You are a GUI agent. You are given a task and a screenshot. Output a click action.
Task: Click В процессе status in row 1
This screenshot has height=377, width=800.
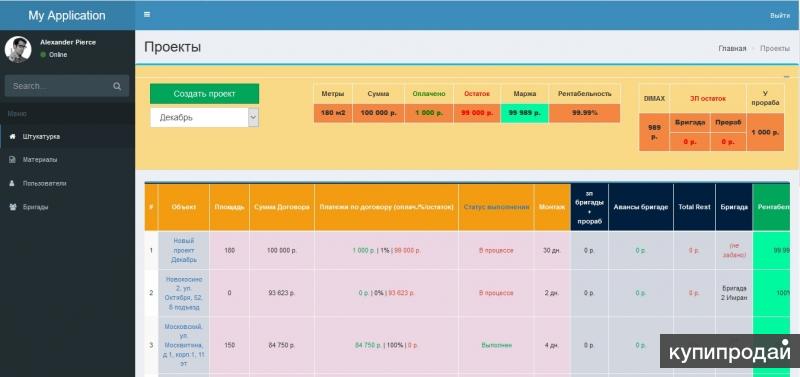[x=496, y=250]
